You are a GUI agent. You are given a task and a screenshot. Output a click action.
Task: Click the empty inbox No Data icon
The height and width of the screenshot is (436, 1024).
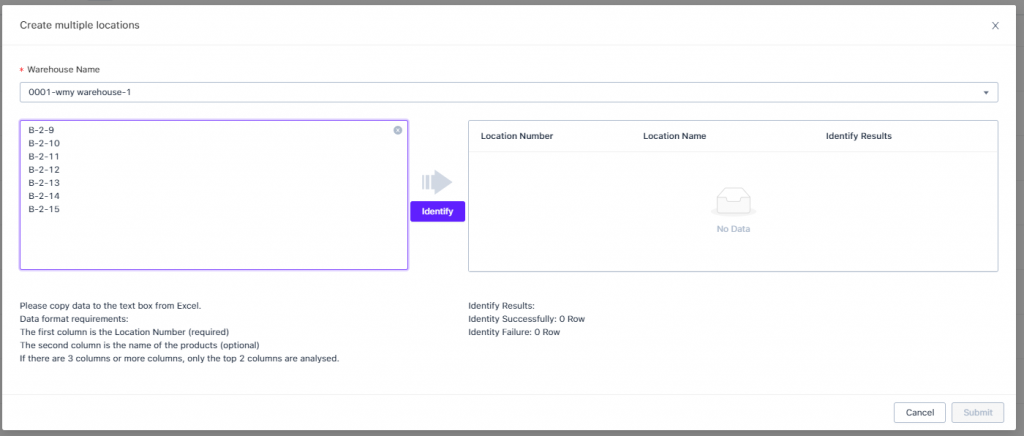point(733,202)
